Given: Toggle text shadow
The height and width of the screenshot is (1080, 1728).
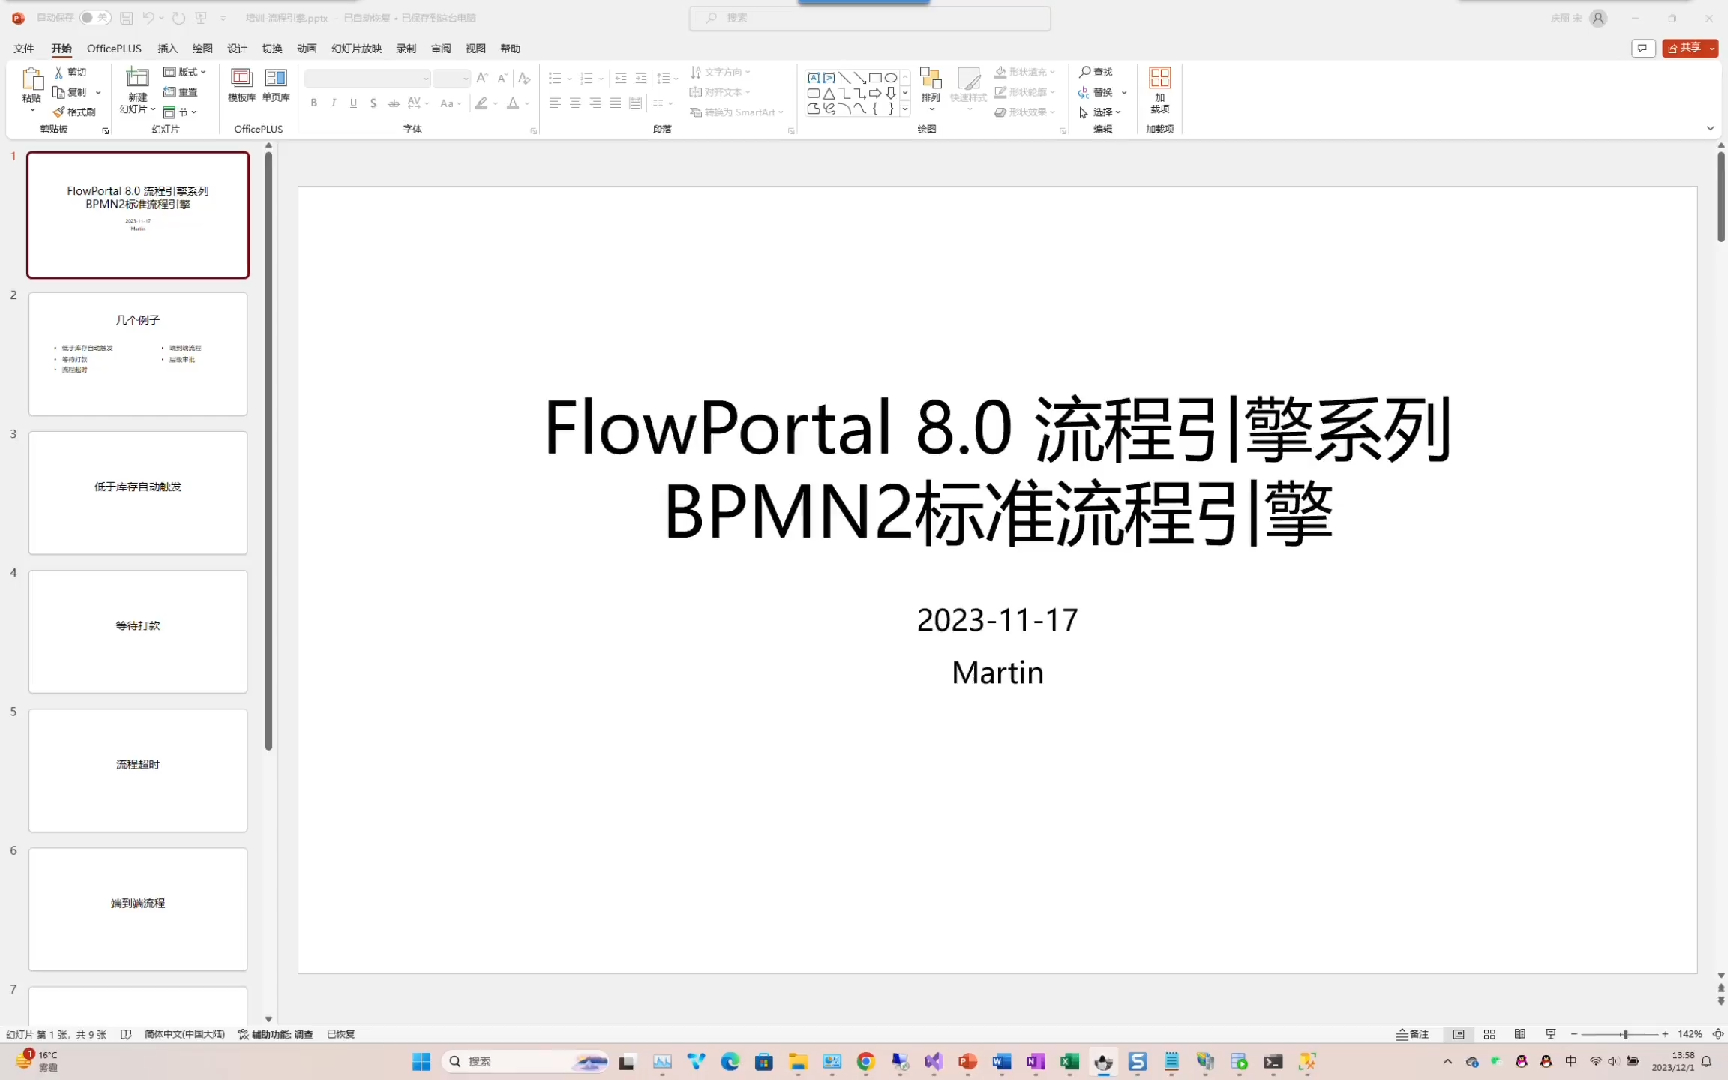Looking at the screenshot, I should tap(373, 103).
